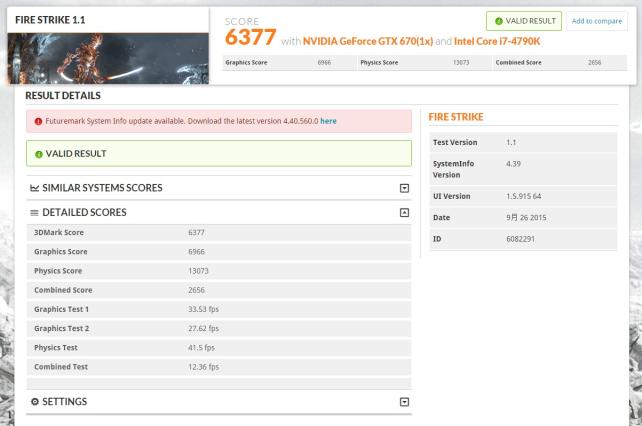Click the 41.5 fps value
Image resolution: width=642 pixels, height=426 pixels.
tap(201, 348)
